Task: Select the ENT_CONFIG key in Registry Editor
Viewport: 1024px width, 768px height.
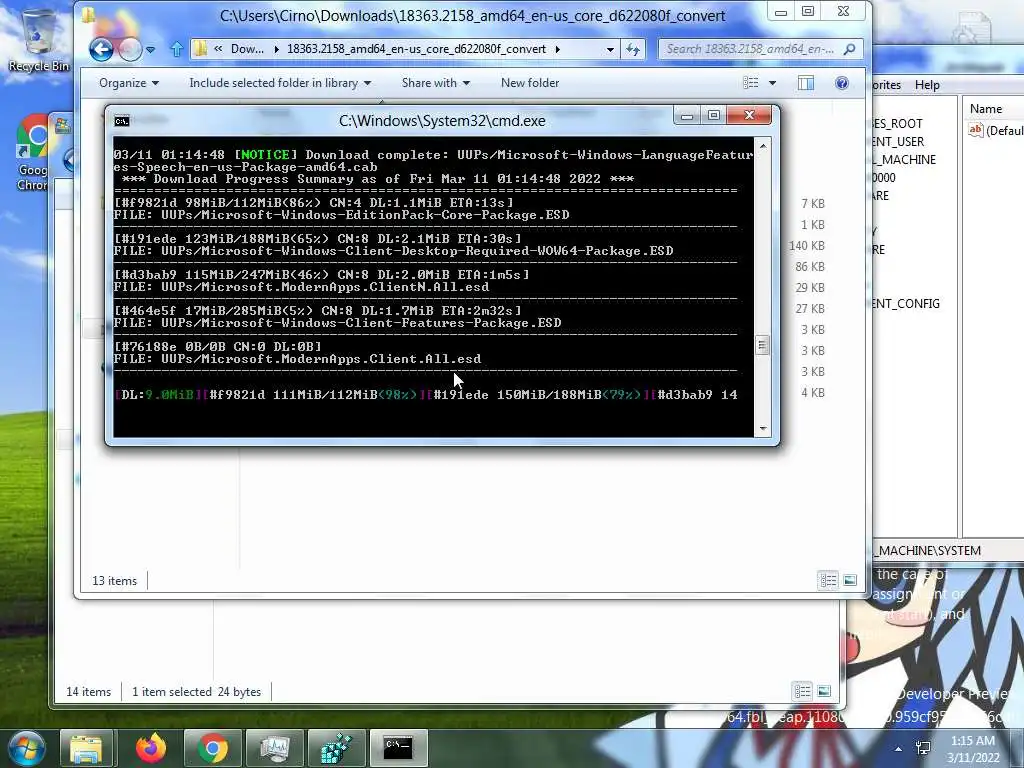Action: coord(906,304)
